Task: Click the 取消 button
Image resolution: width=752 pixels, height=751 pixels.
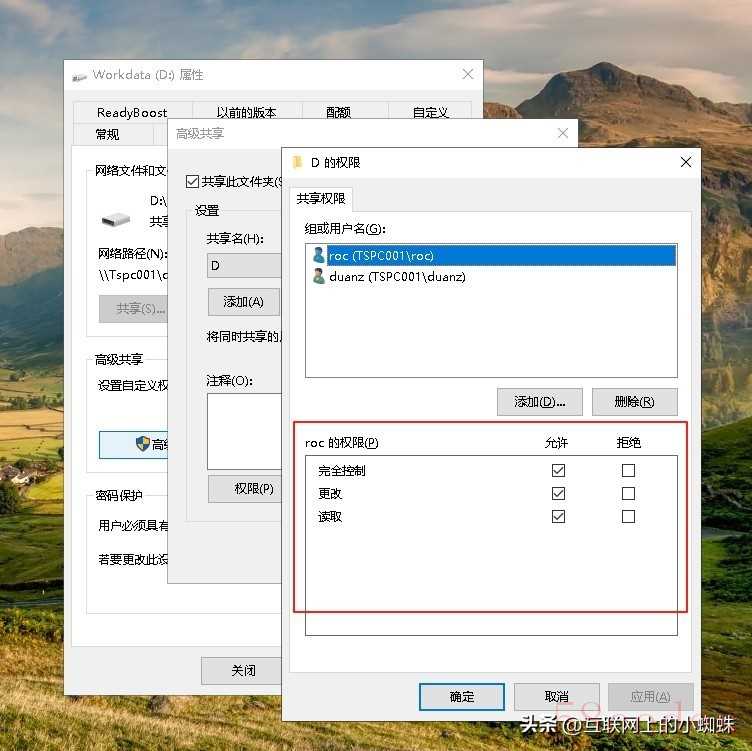Action: (x=556, y=696)
